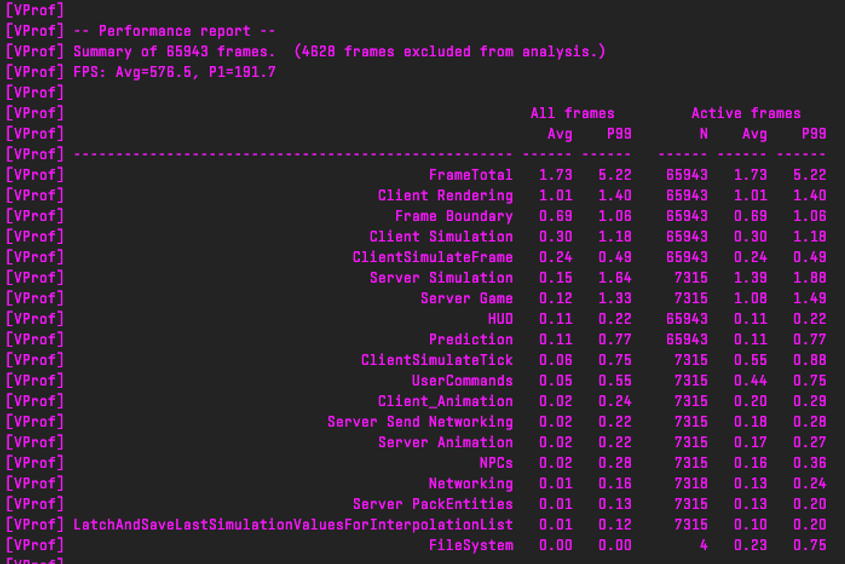The image size is (845, 564).
Task: Click the Server Simulation row label
Action: coord(441,278)
